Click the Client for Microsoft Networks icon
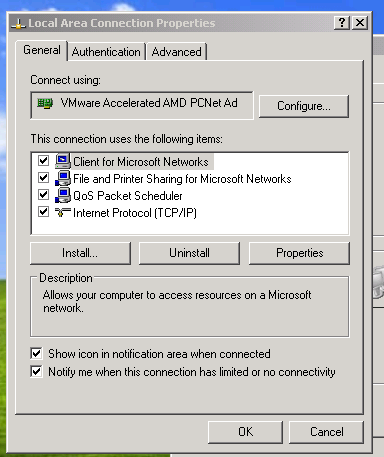384x457 pixels. (63, 161)
